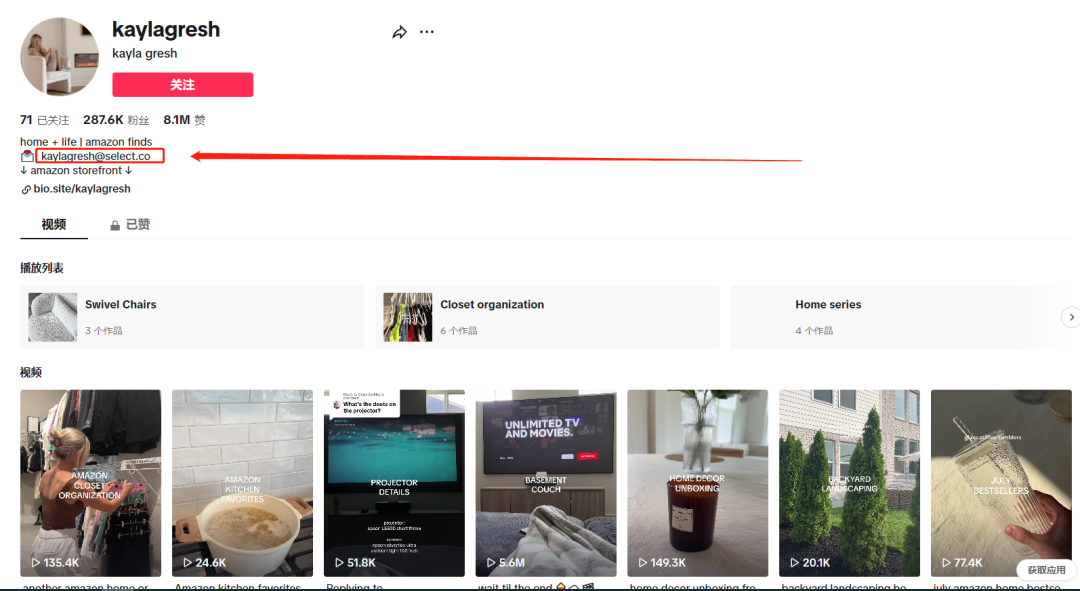
Task: Click the 获取应用 get app button
Action: pos(1046,570)
